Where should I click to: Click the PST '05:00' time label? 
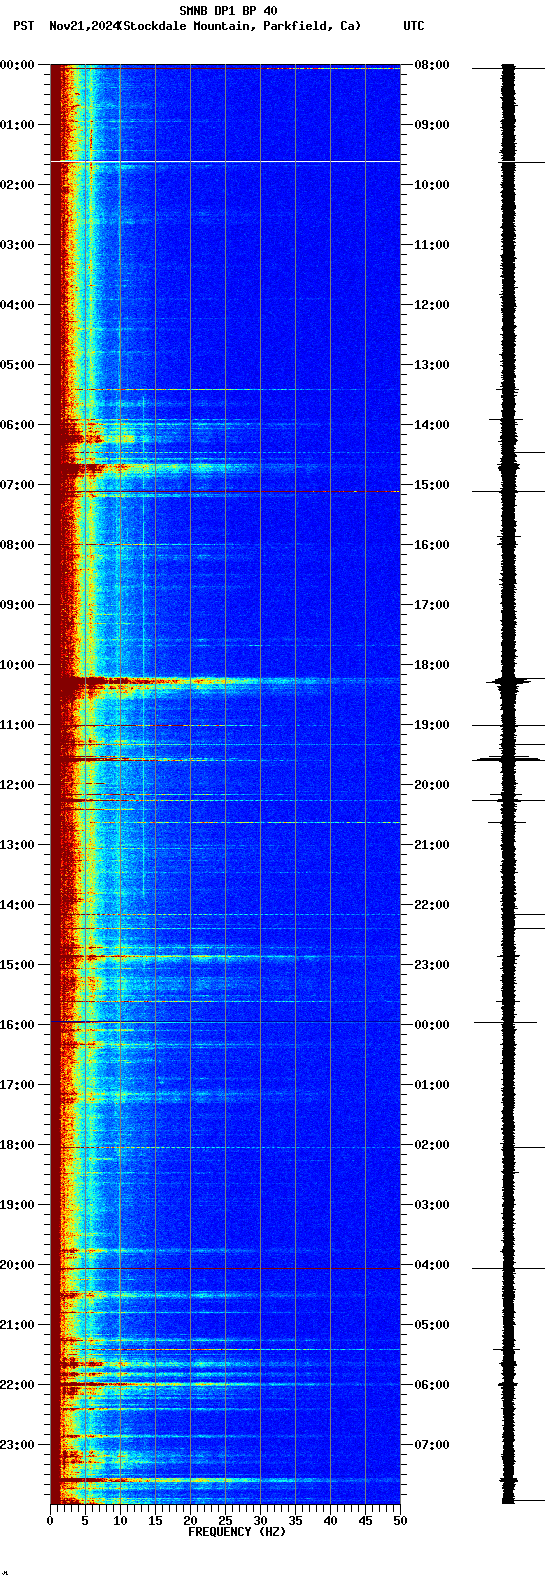[17, 365]
